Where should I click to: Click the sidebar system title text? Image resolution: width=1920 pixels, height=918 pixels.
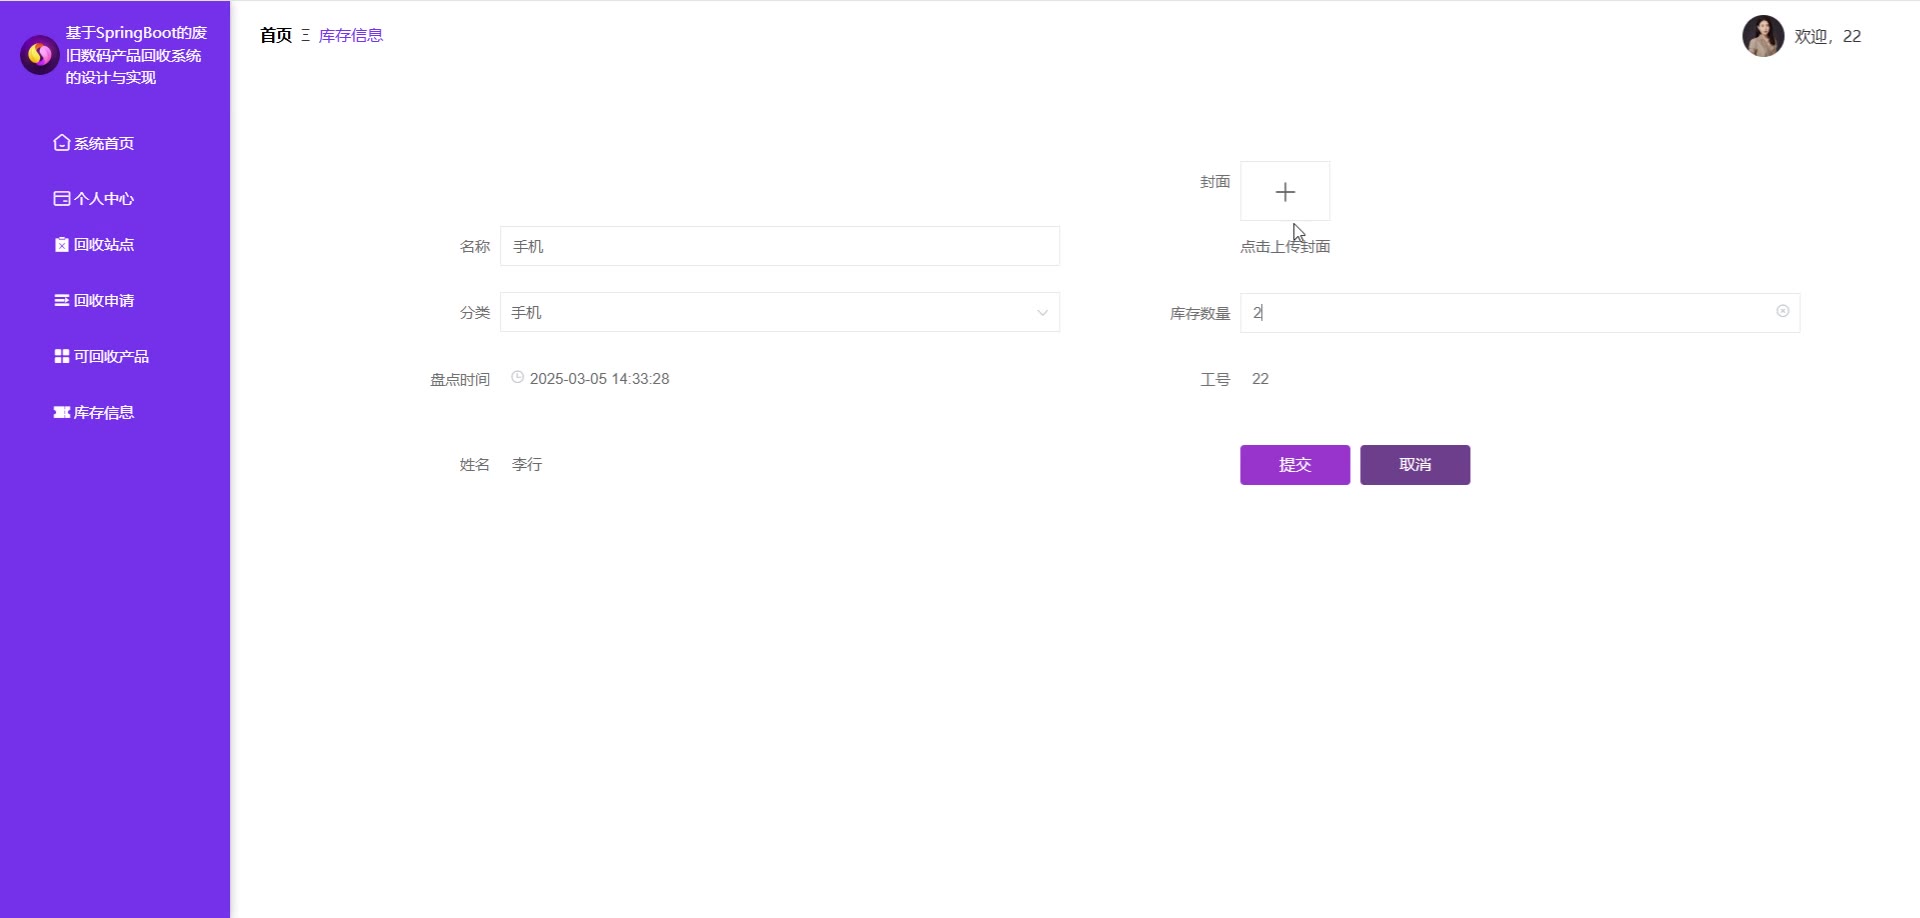[136, 55]
